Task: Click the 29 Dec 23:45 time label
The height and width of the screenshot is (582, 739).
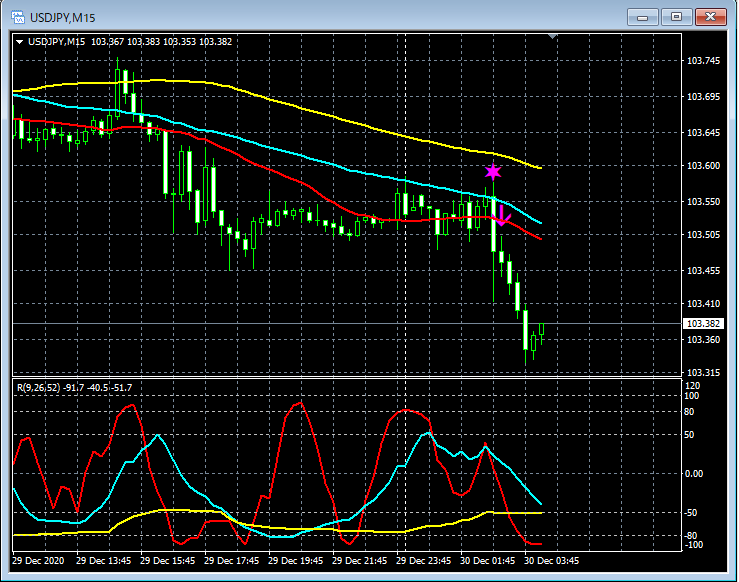Action: pos(424,561)
